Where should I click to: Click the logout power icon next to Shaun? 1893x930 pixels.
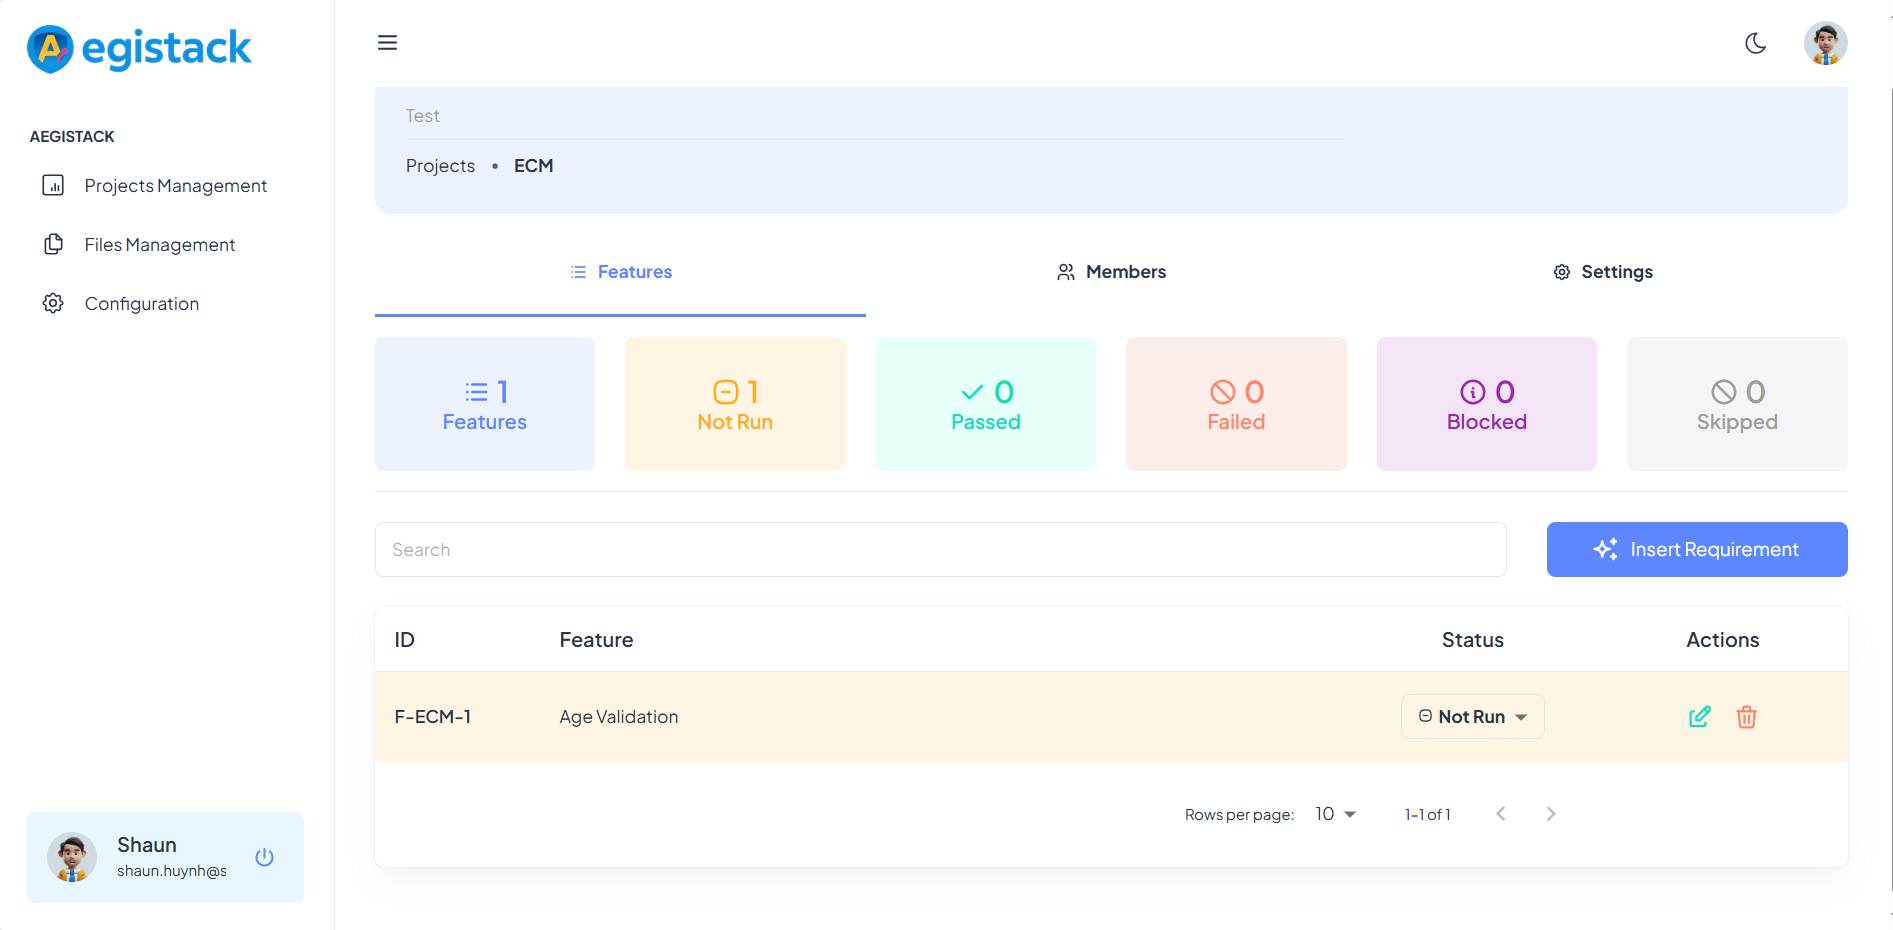click(x=264, y=857)
